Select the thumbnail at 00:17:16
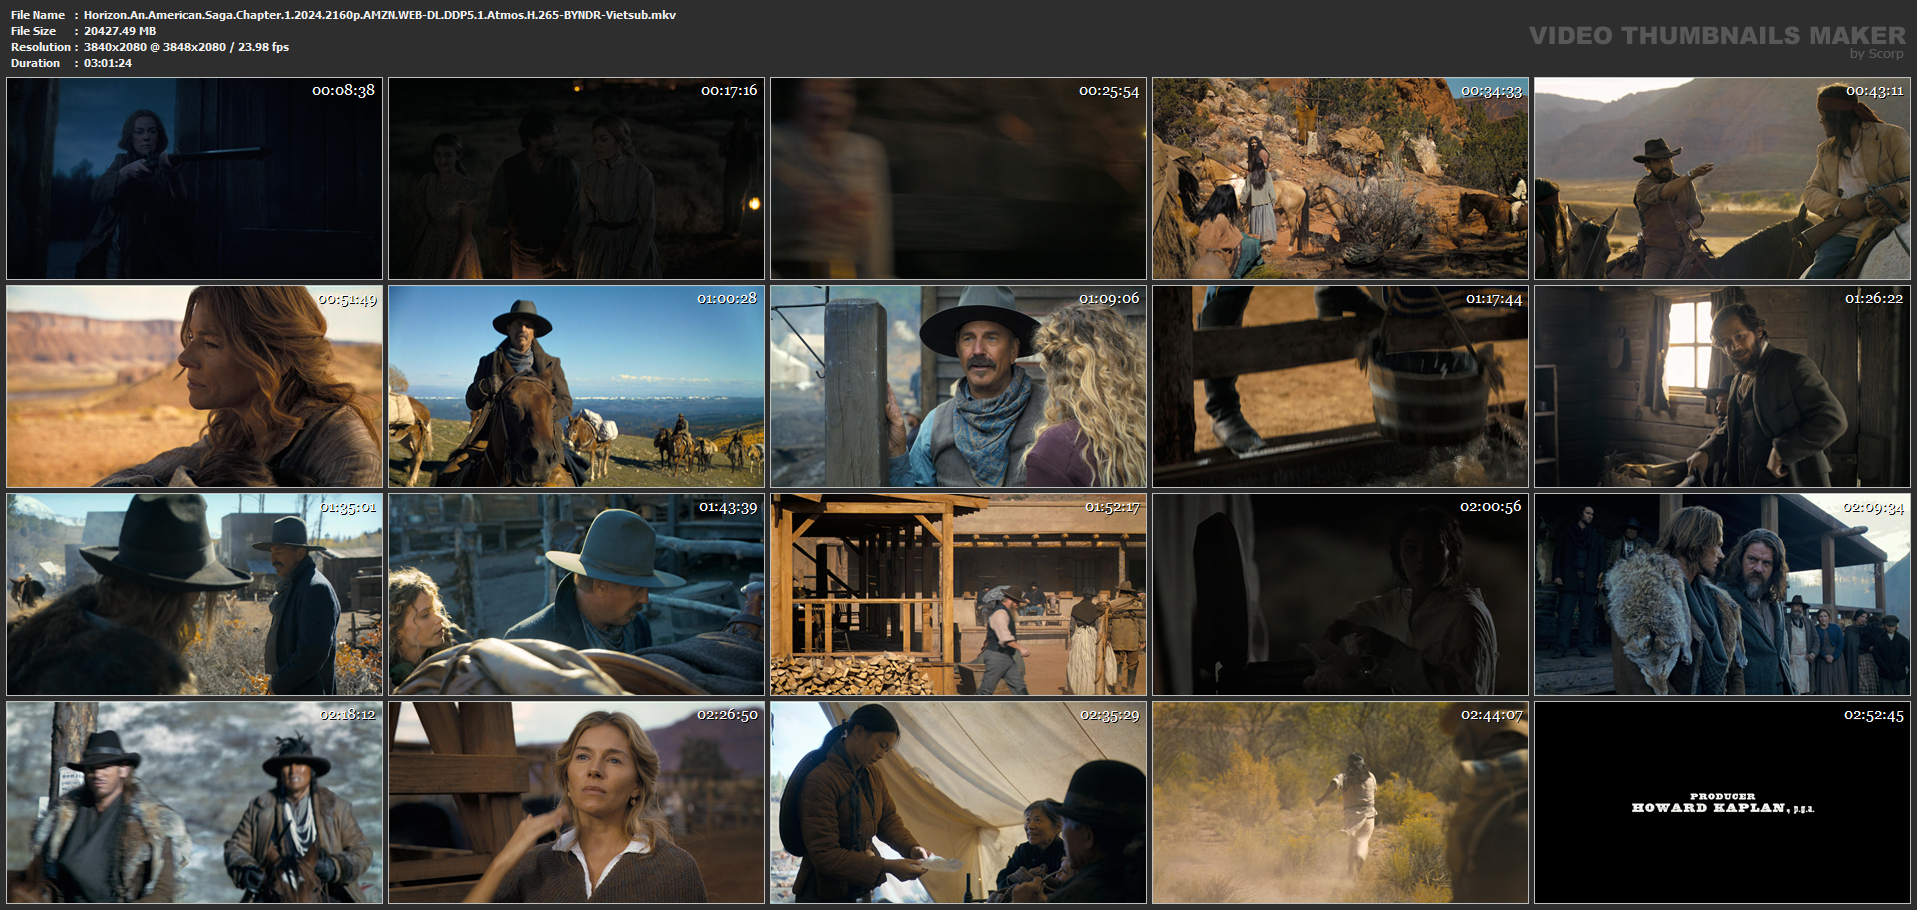This screenshot has width=1917, height=910. 576,179
